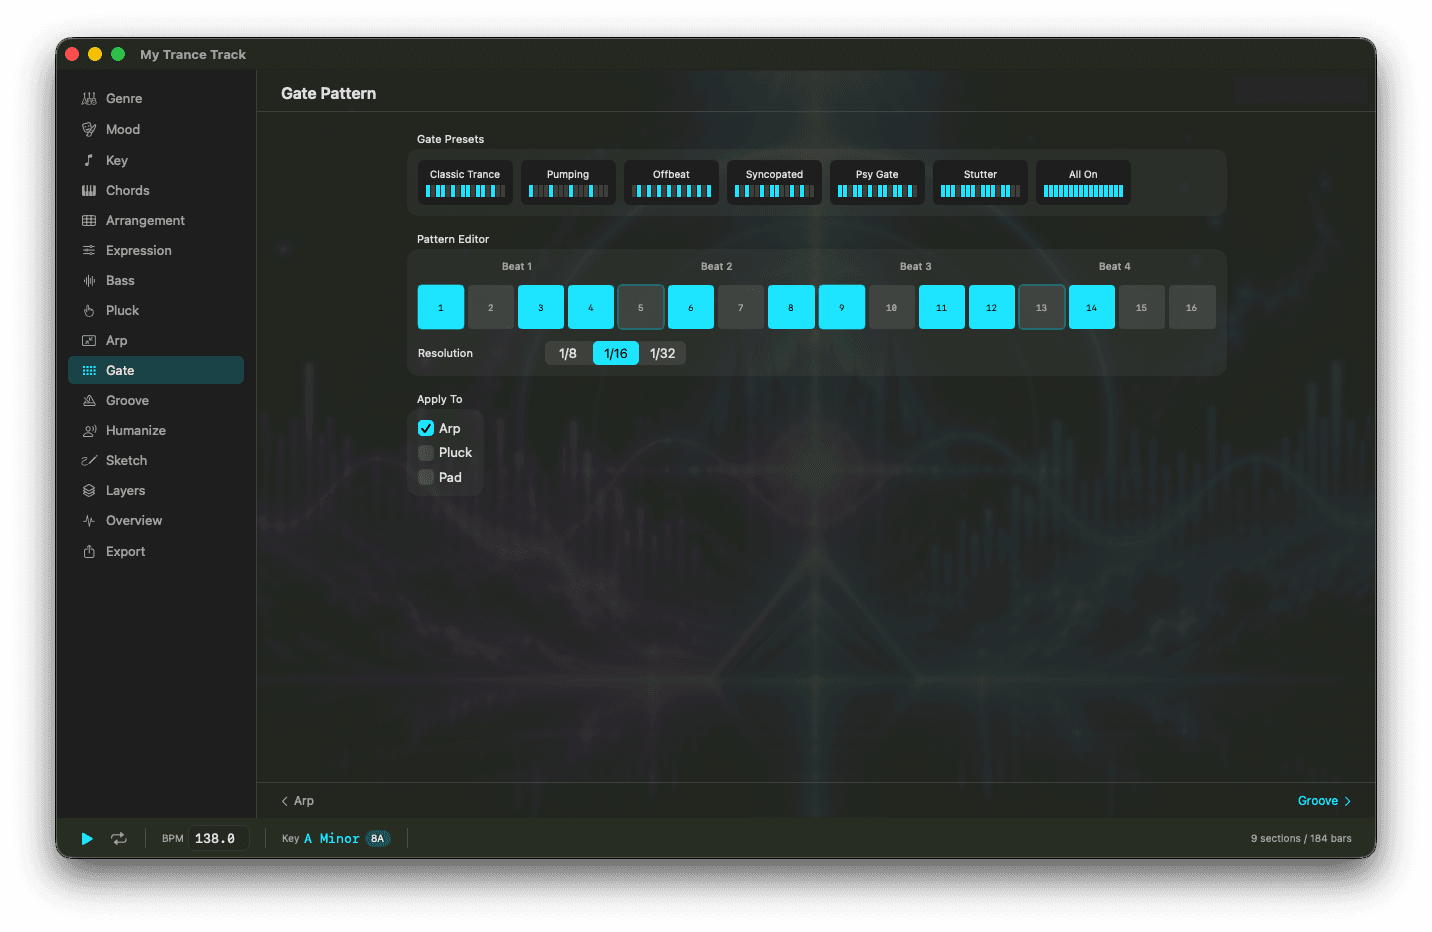Open the Arrangement grid icon
Screen dimensions: 1432x932
click(89, 221)
